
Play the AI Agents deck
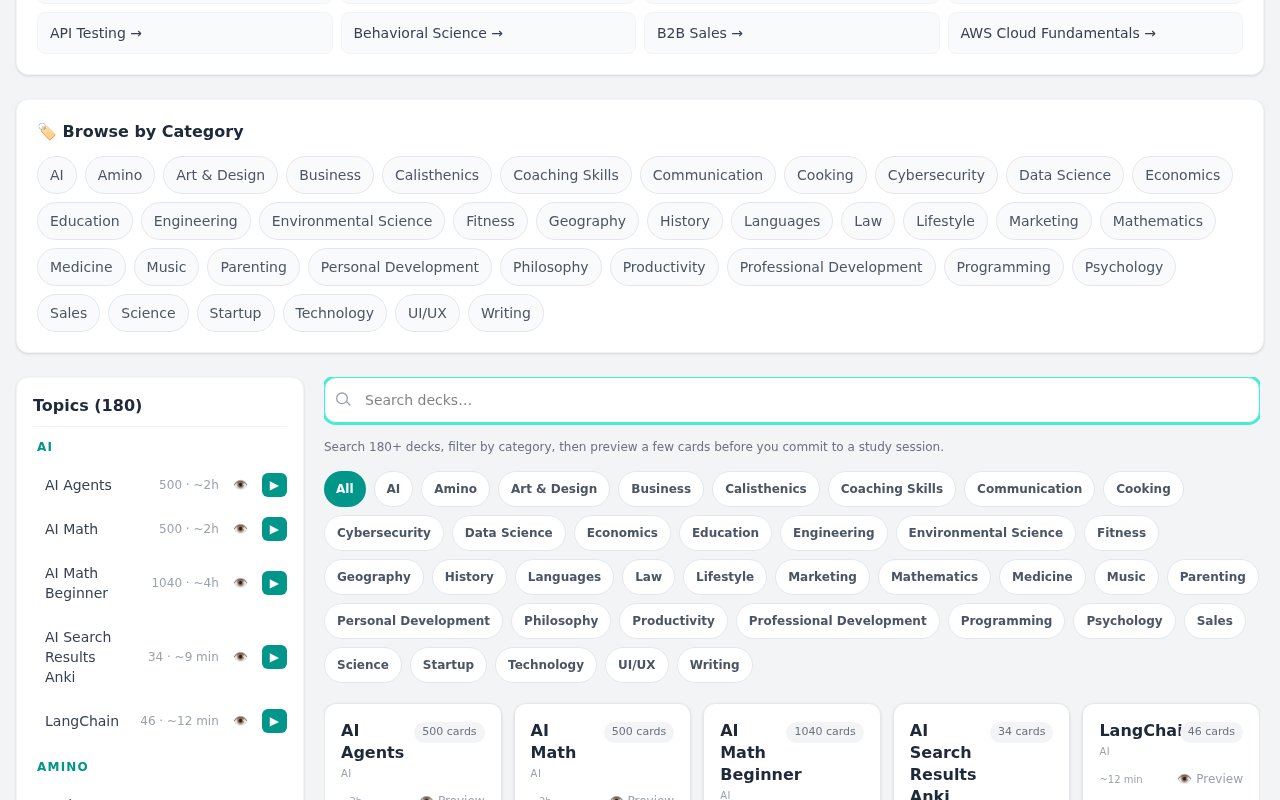(274, 485)
